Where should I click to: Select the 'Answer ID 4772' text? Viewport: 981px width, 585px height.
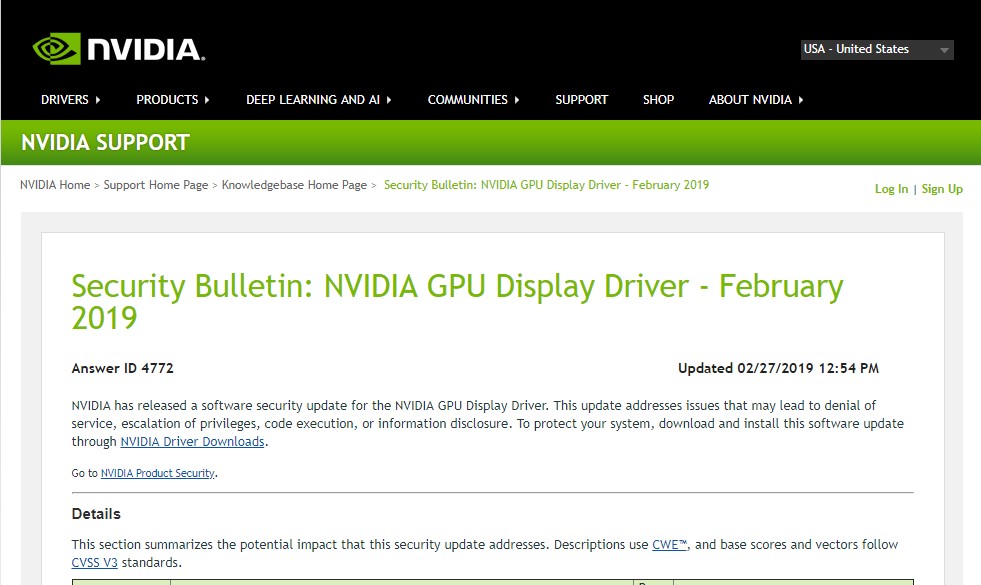point(123,369)
